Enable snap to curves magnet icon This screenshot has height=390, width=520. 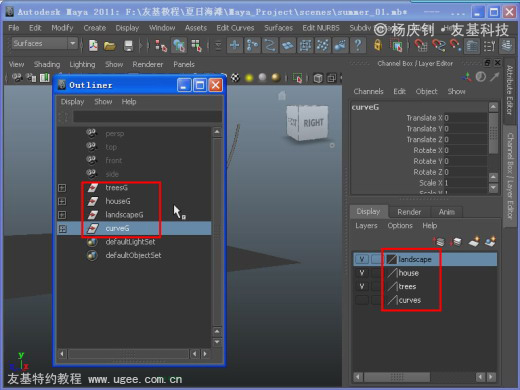coord(439,45)
